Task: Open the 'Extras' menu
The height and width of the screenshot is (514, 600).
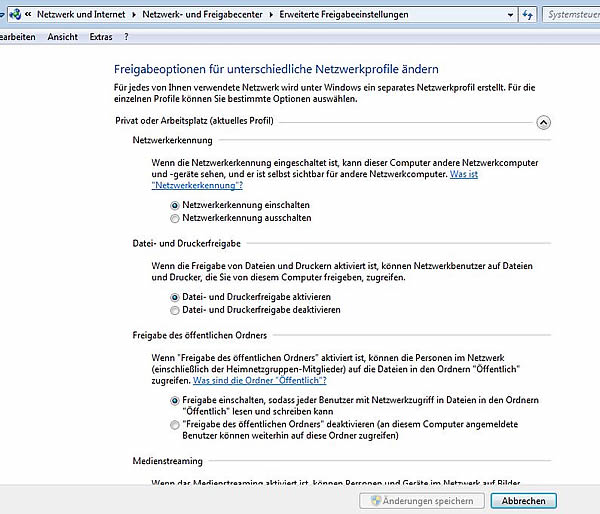Action: pos(101,37)
